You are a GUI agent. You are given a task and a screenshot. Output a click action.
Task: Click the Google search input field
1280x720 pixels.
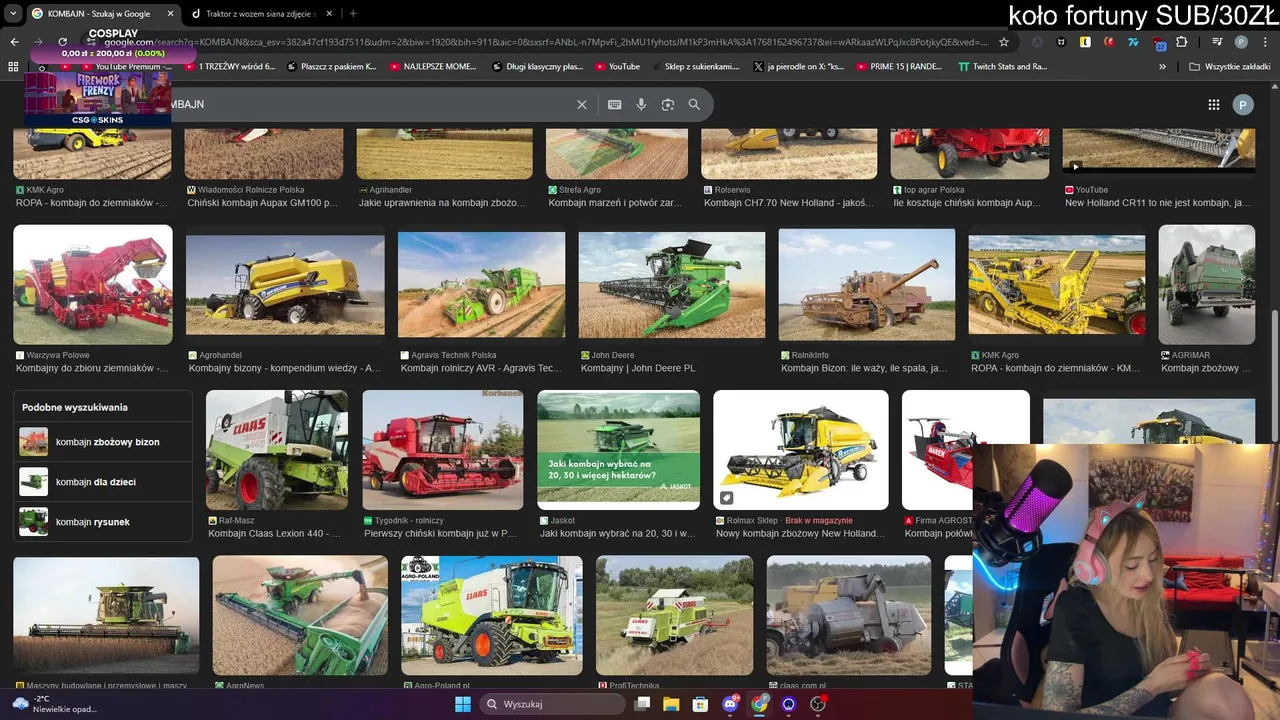coord(370,105)
